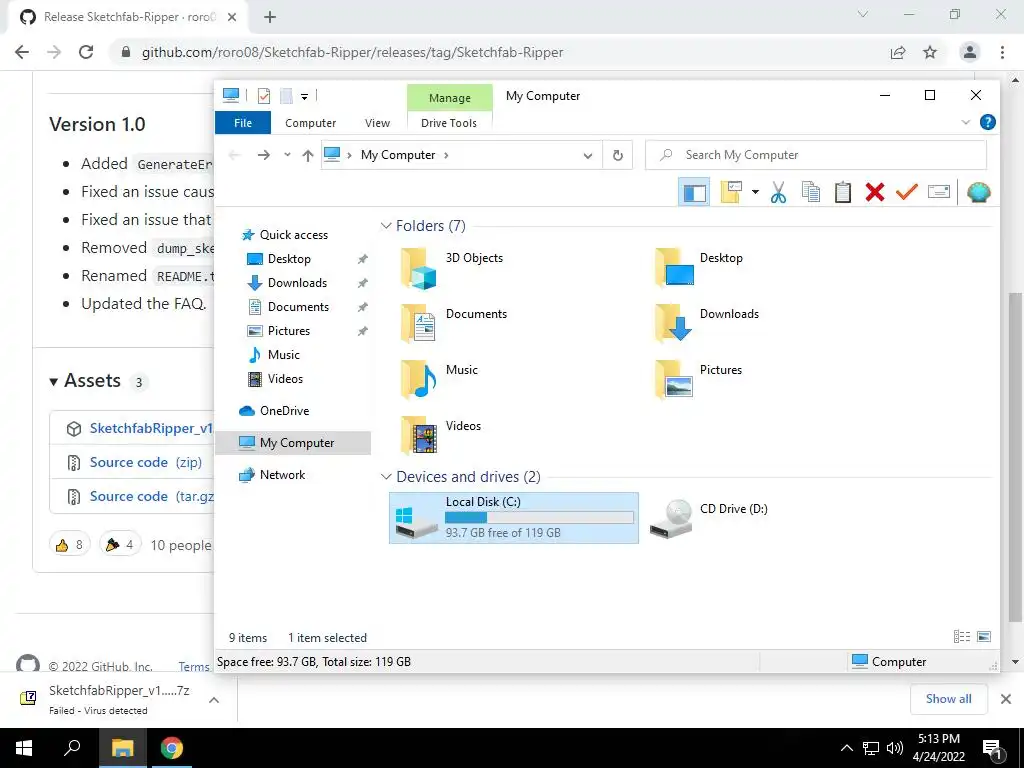Open Source code (zip) link
The height and width of the screenshot is (768, 1024).
point(146,462)
